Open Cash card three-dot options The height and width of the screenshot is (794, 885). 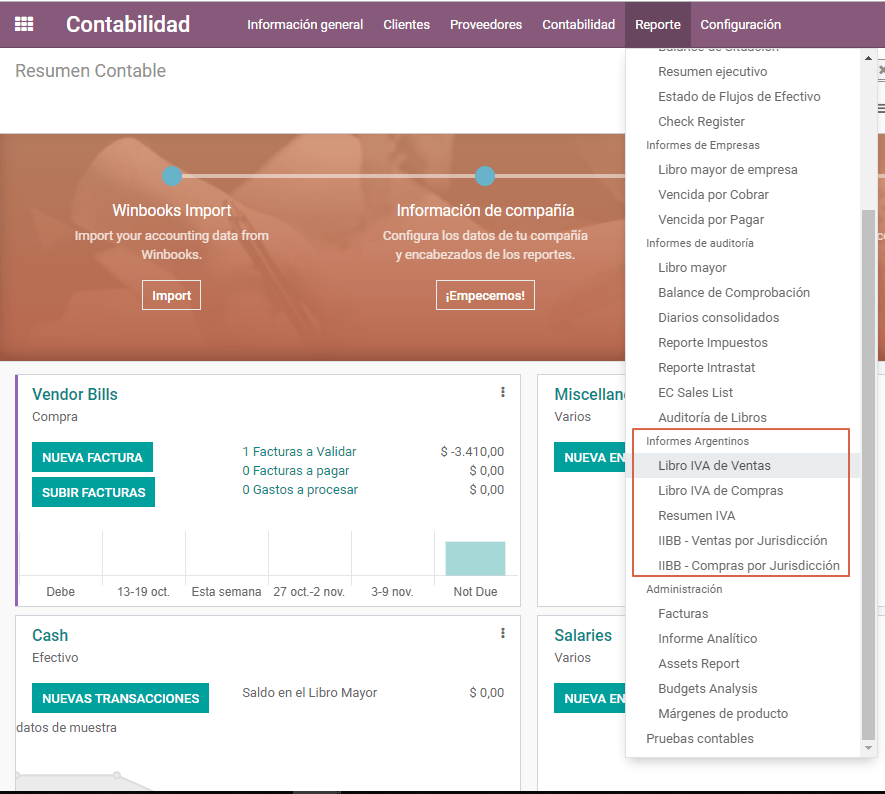502,634
